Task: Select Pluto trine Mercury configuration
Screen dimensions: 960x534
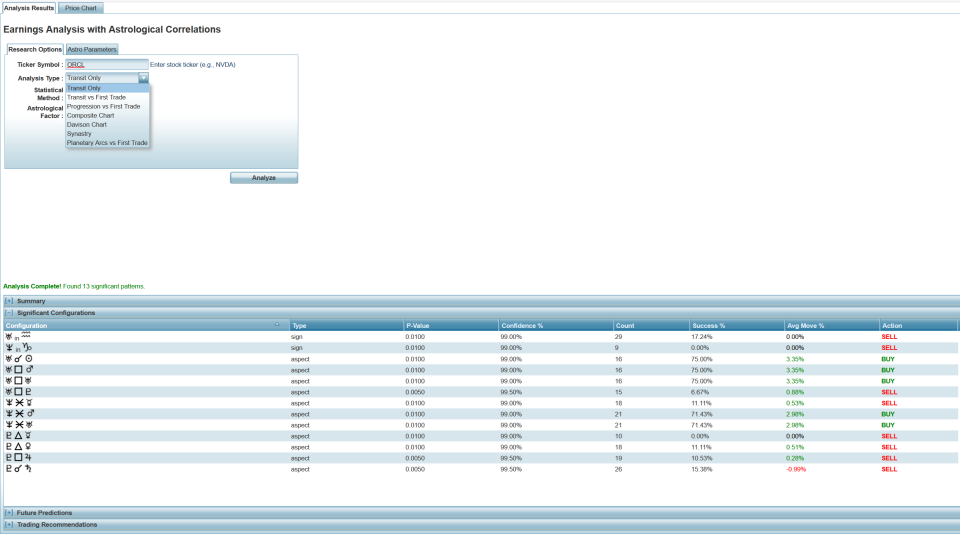Action: click(480, 436)
